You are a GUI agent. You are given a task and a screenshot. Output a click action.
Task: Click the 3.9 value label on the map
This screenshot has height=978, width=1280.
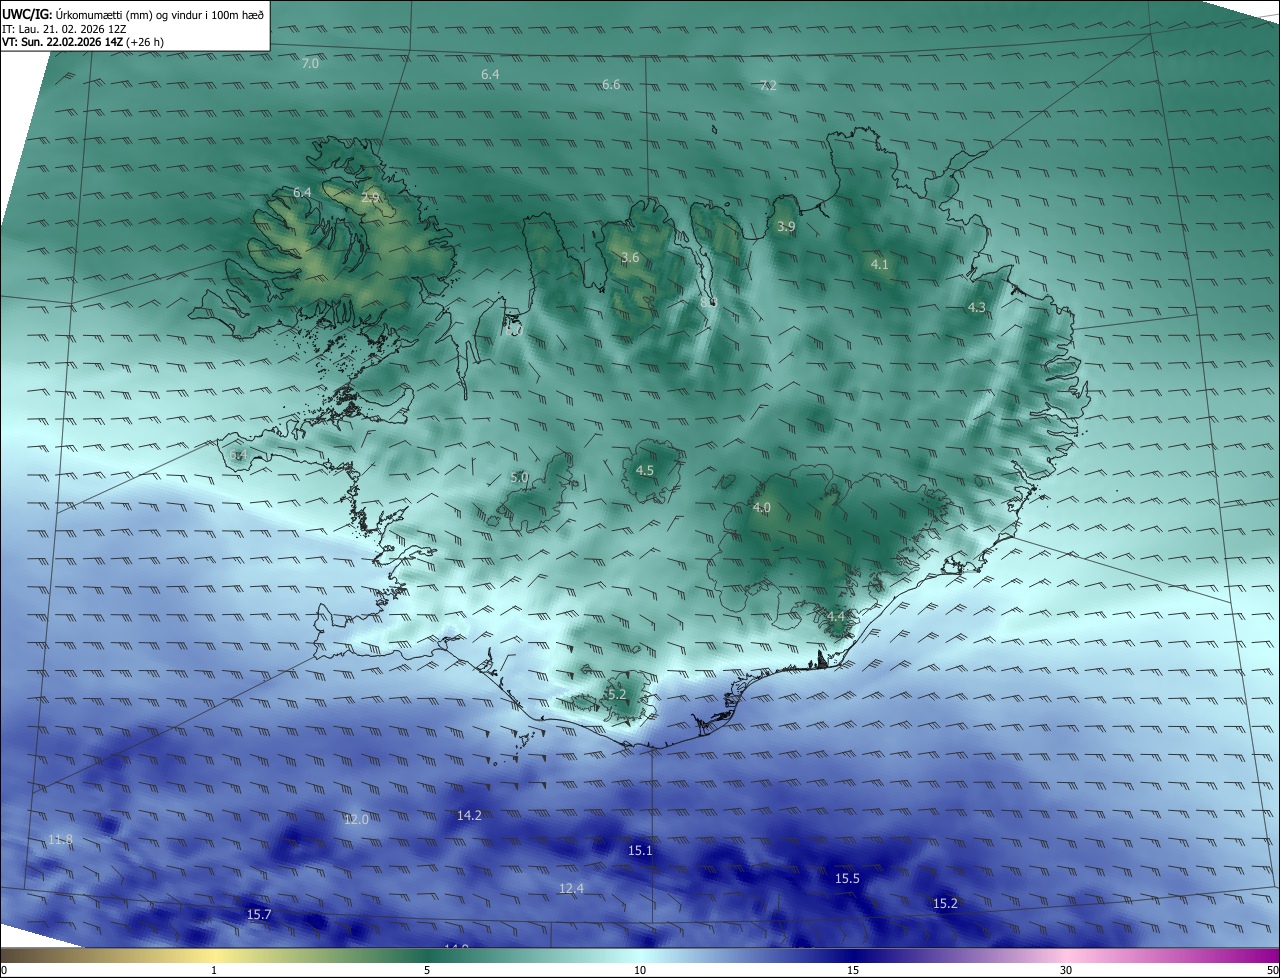pos(786,227)
